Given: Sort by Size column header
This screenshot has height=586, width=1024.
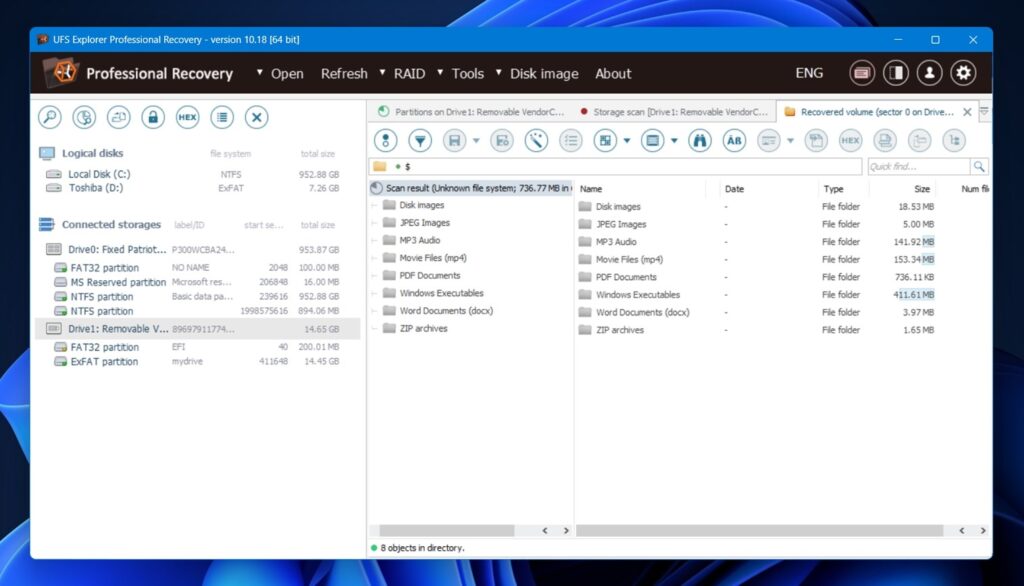Looking at the screenshot, I should (x=921, y=189).
